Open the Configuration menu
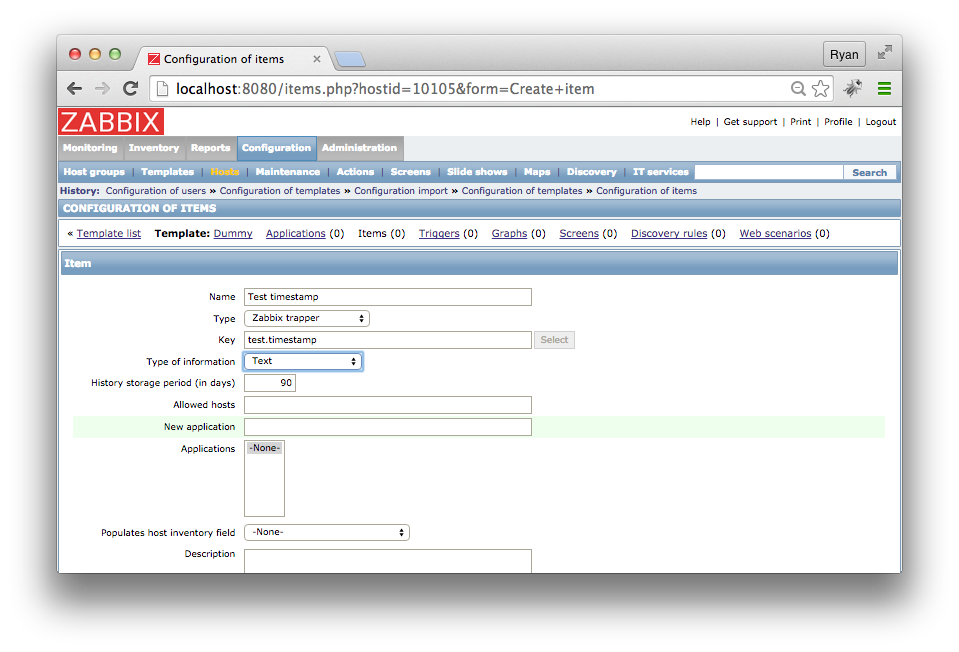 click(x=276, y=148)
